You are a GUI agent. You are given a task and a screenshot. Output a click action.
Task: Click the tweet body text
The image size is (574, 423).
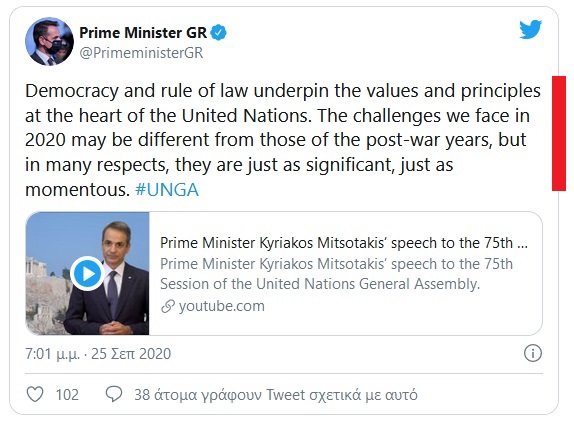click(x=283, y=140)
